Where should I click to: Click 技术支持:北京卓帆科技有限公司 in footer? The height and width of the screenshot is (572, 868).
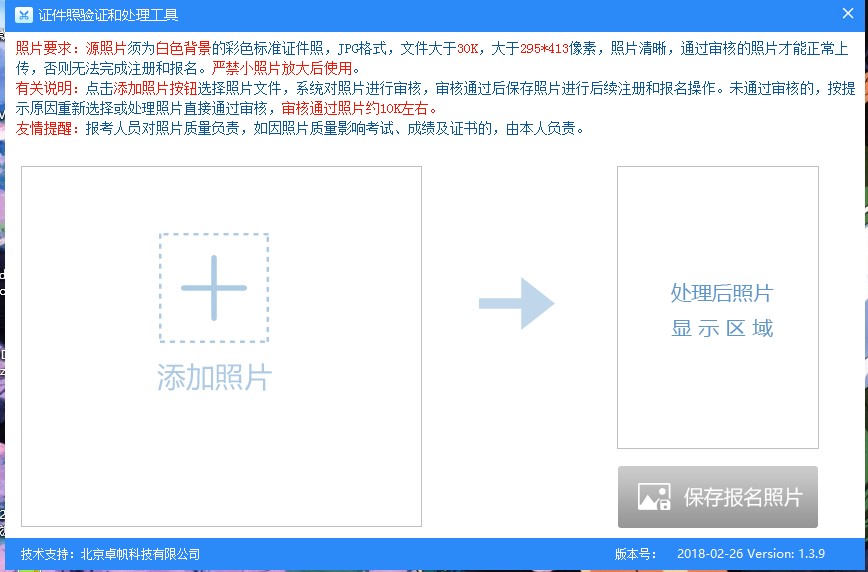(x=110, y=554)
